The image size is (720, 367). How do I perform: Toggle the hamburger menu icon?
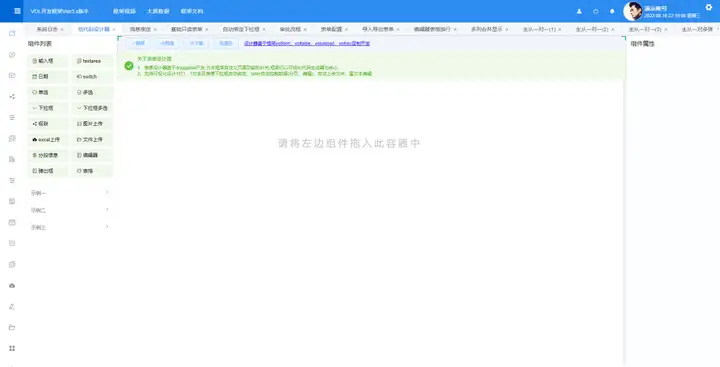[17, 11]
